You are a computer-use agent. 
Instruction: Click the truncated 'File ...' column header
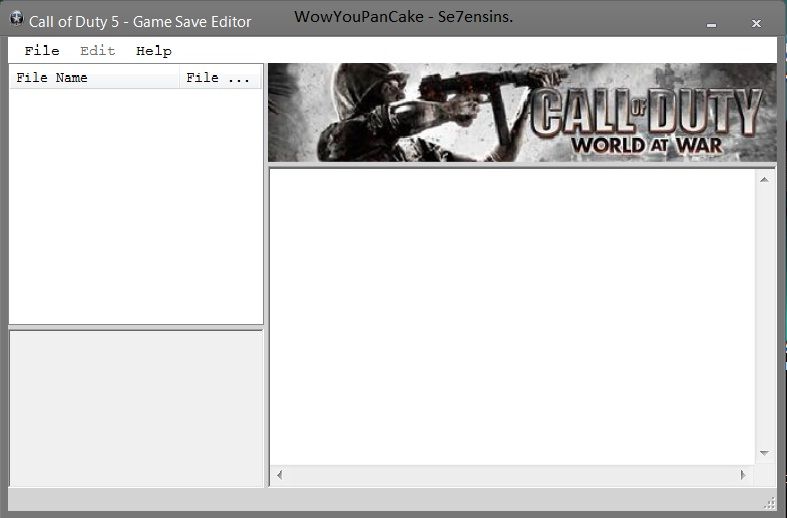(x=220, y=77)
